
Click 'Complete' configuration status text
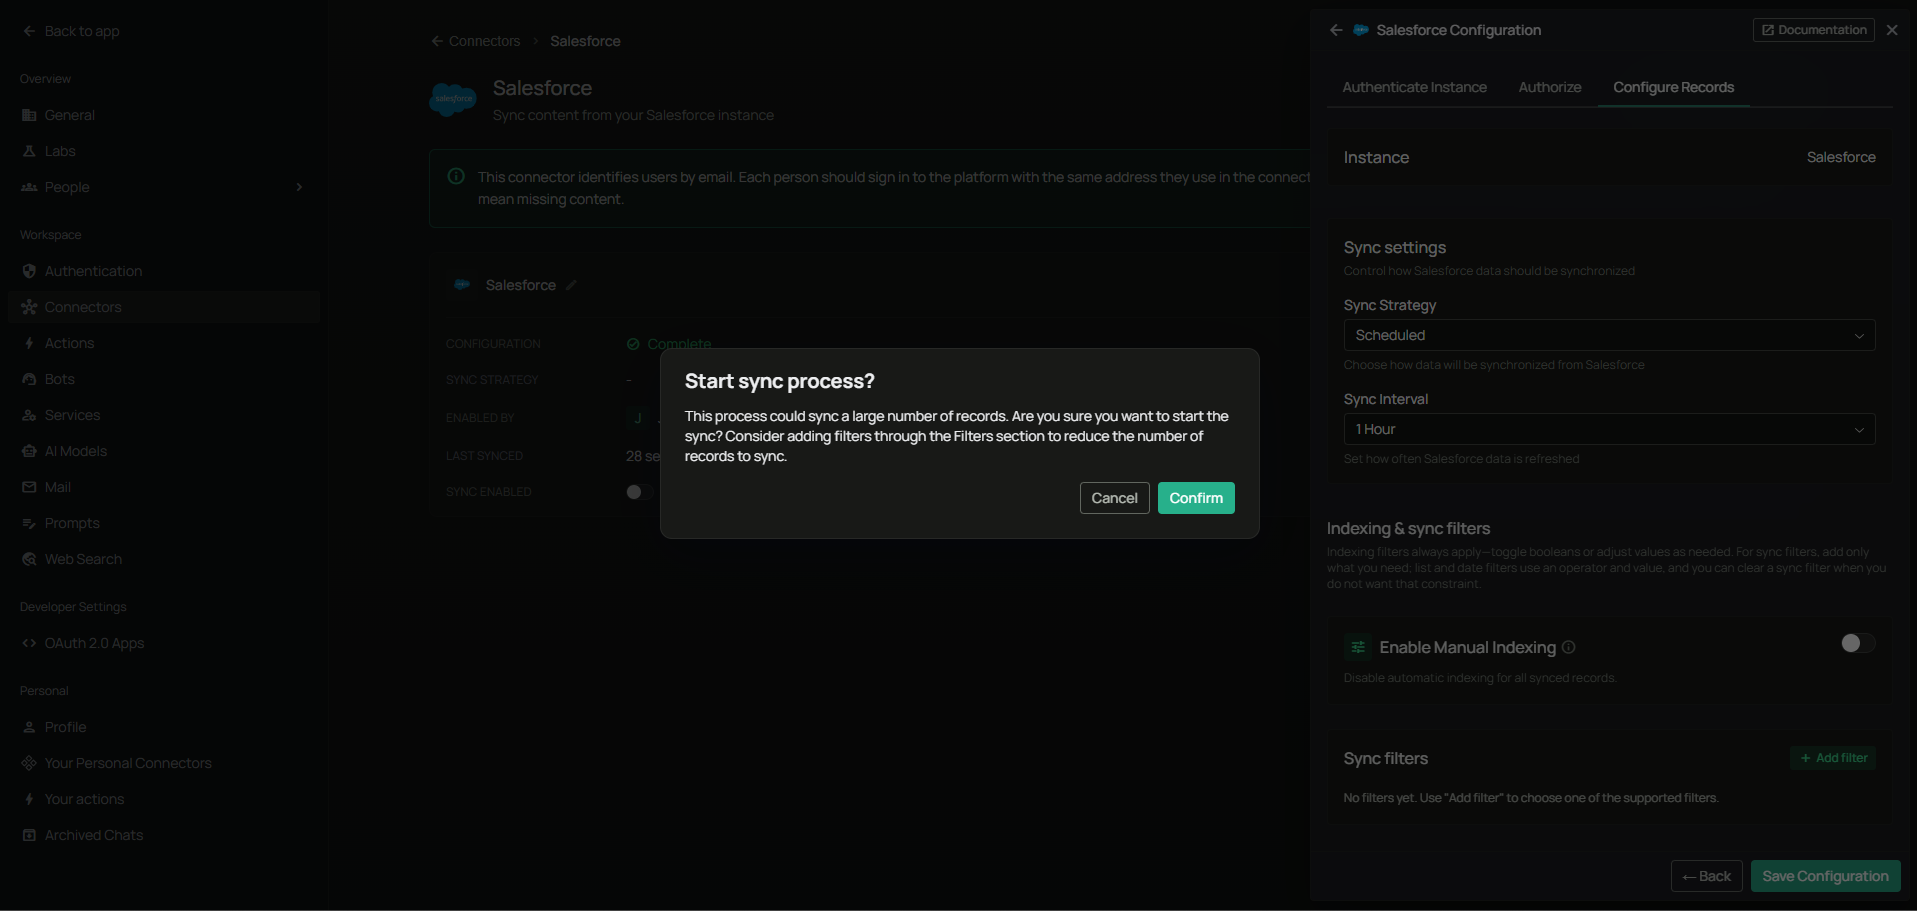679,344
